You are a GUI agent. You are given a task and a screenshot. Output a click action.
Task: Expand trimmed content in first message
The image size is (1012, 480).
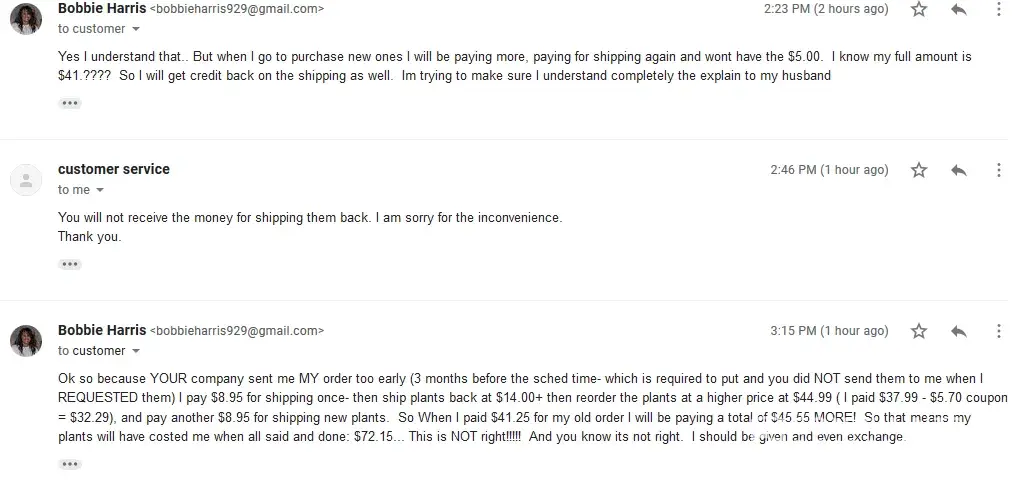pos(69,103)
